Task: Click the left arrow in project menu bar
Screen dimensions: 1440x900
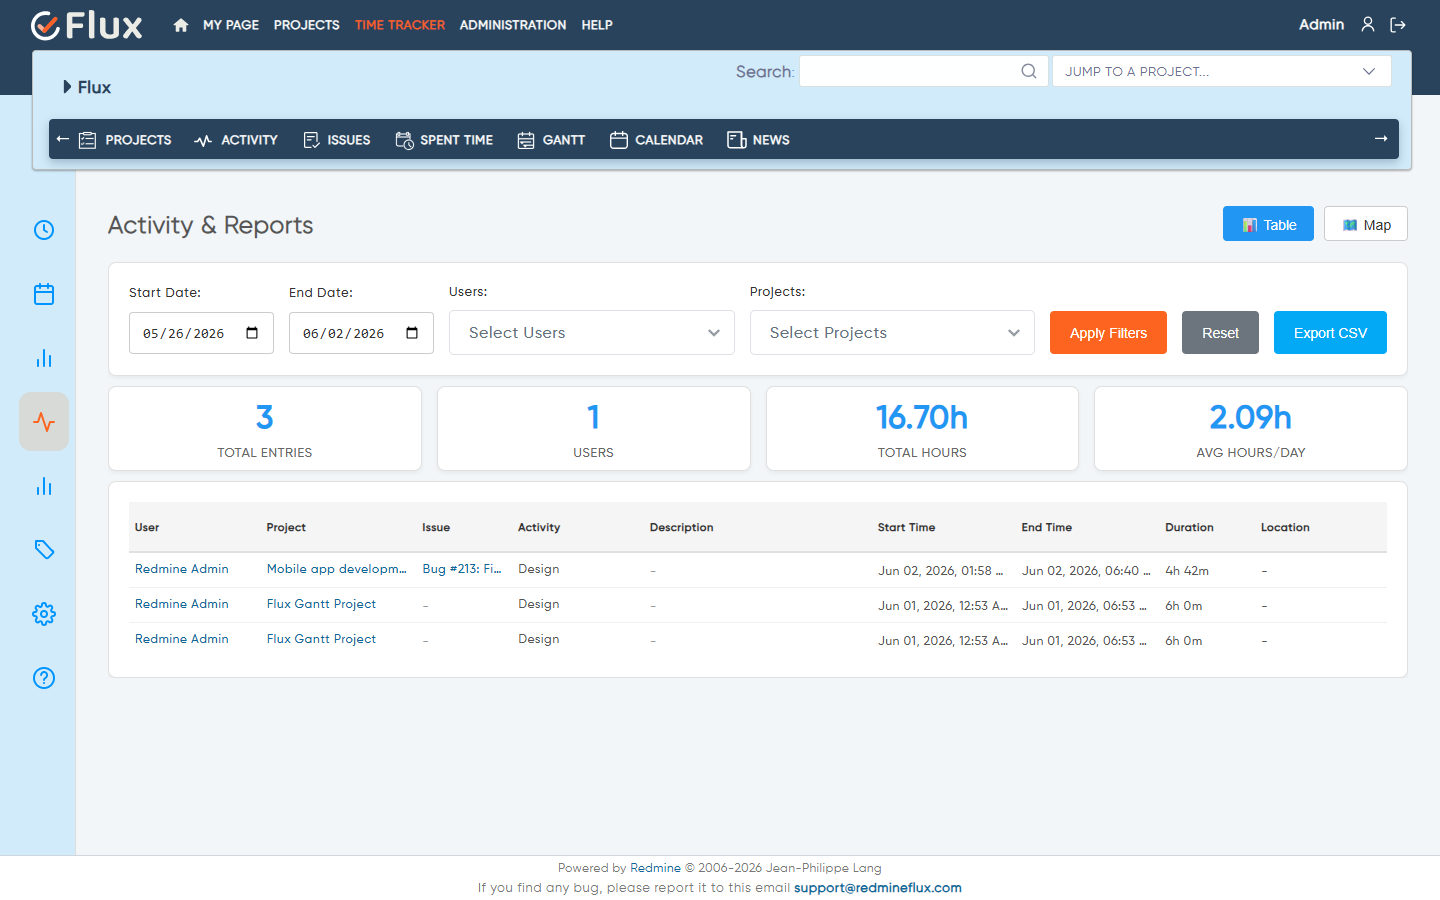Action: [x=63, y=139]
